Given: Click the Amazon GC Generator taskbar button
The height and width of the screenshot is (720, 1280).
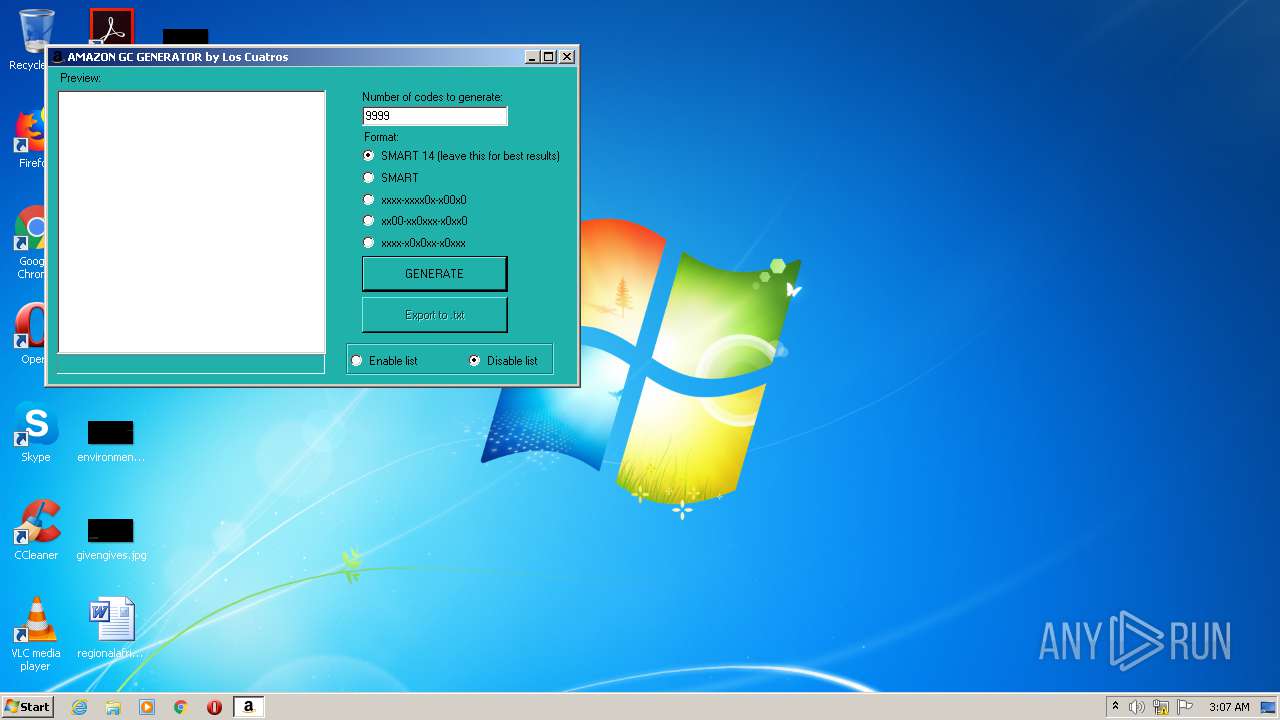Looking at the screenshot, I should pyautogui.click(x=248, y=707).
